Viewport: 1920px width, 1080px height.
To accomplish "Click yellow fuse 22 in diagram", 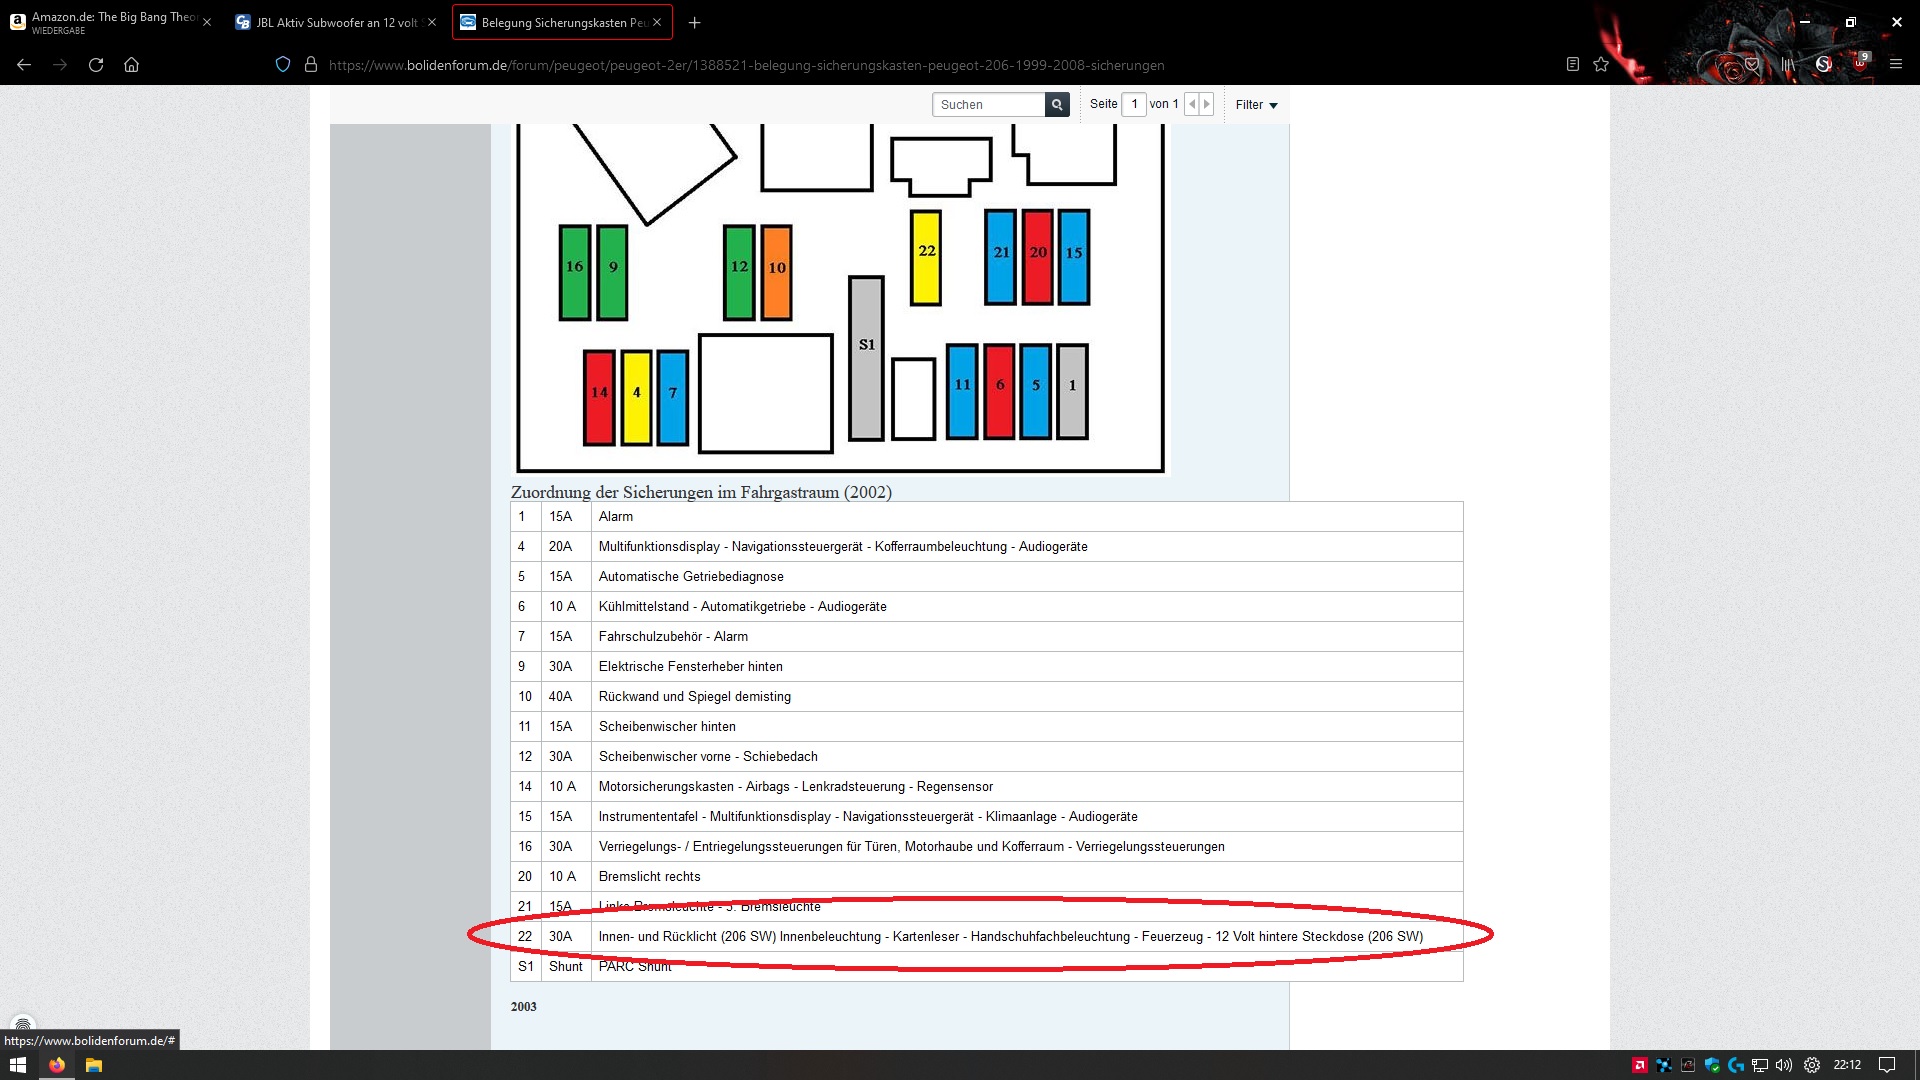I will 926,256.
